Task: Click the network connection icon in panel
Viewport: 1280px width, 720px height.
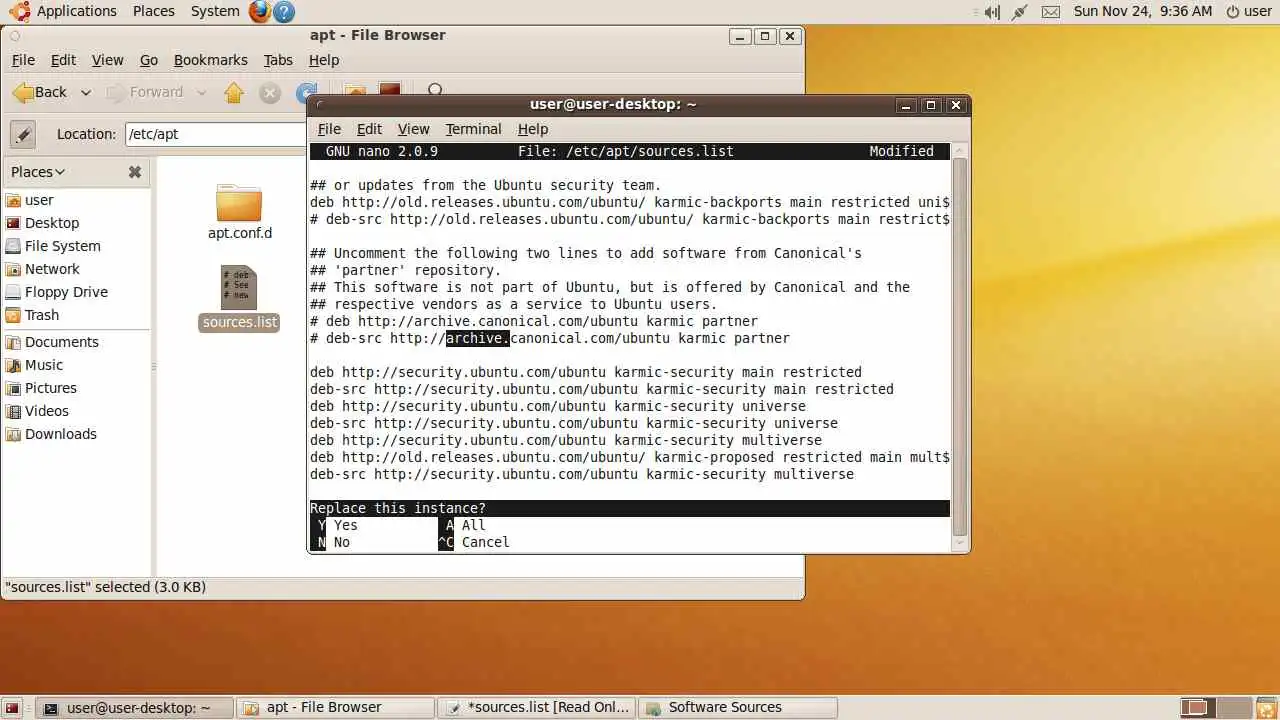Action: (x=1020, y=12)
